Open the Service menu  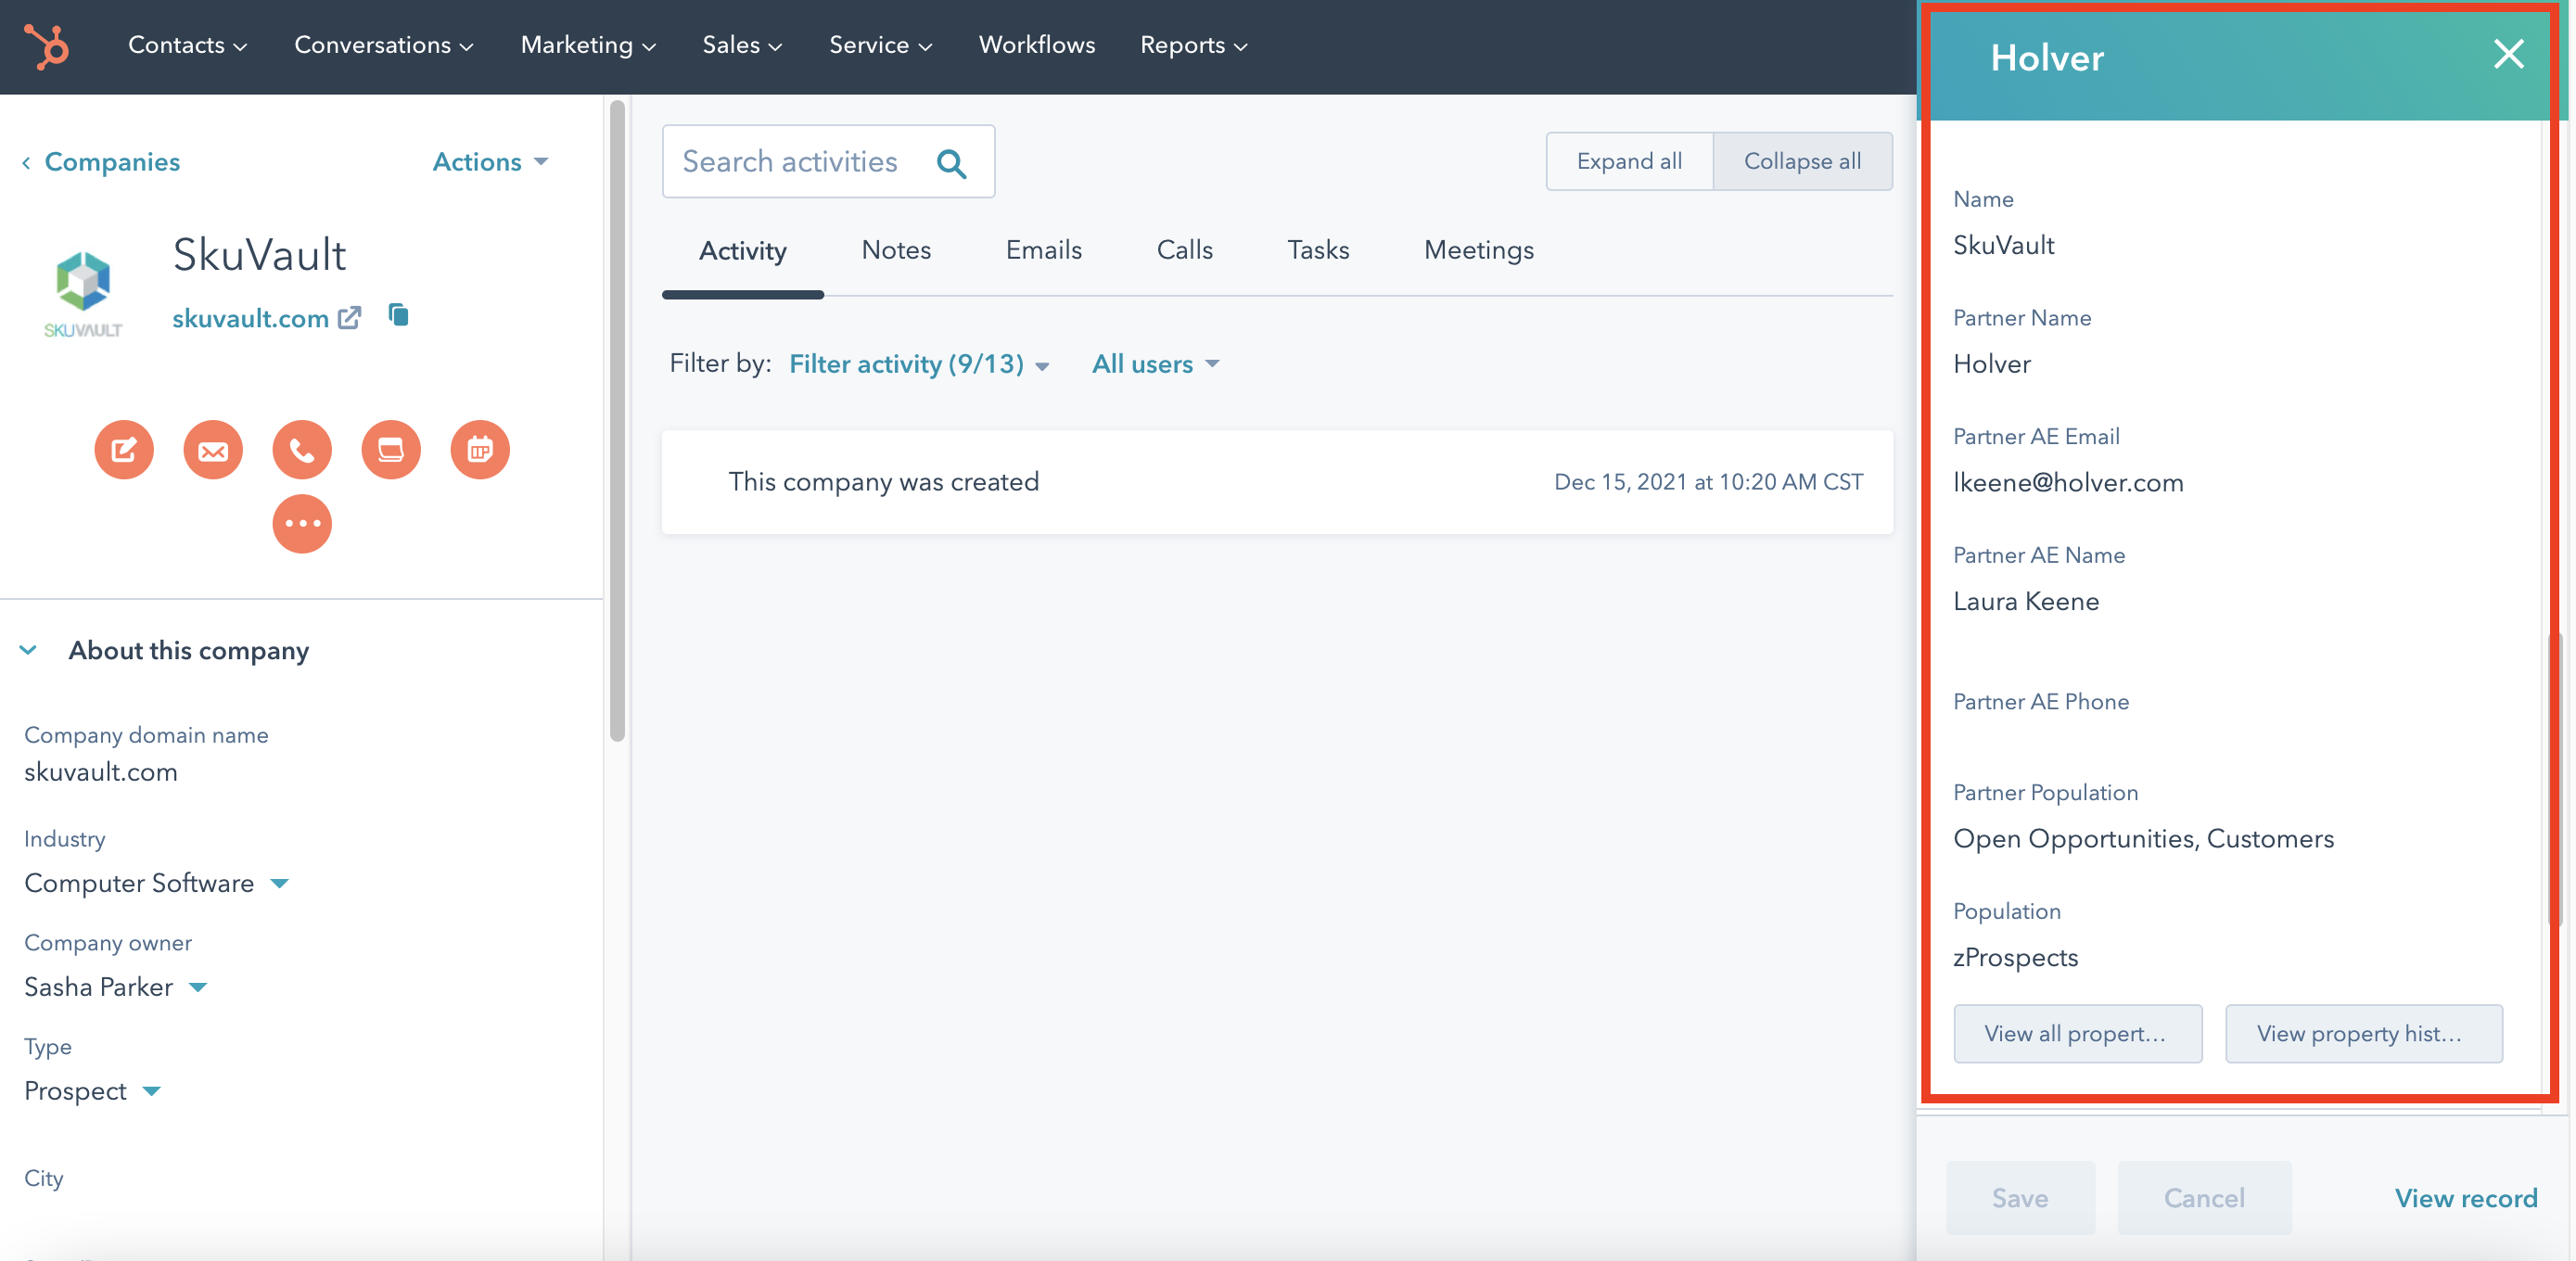point(880,45)
